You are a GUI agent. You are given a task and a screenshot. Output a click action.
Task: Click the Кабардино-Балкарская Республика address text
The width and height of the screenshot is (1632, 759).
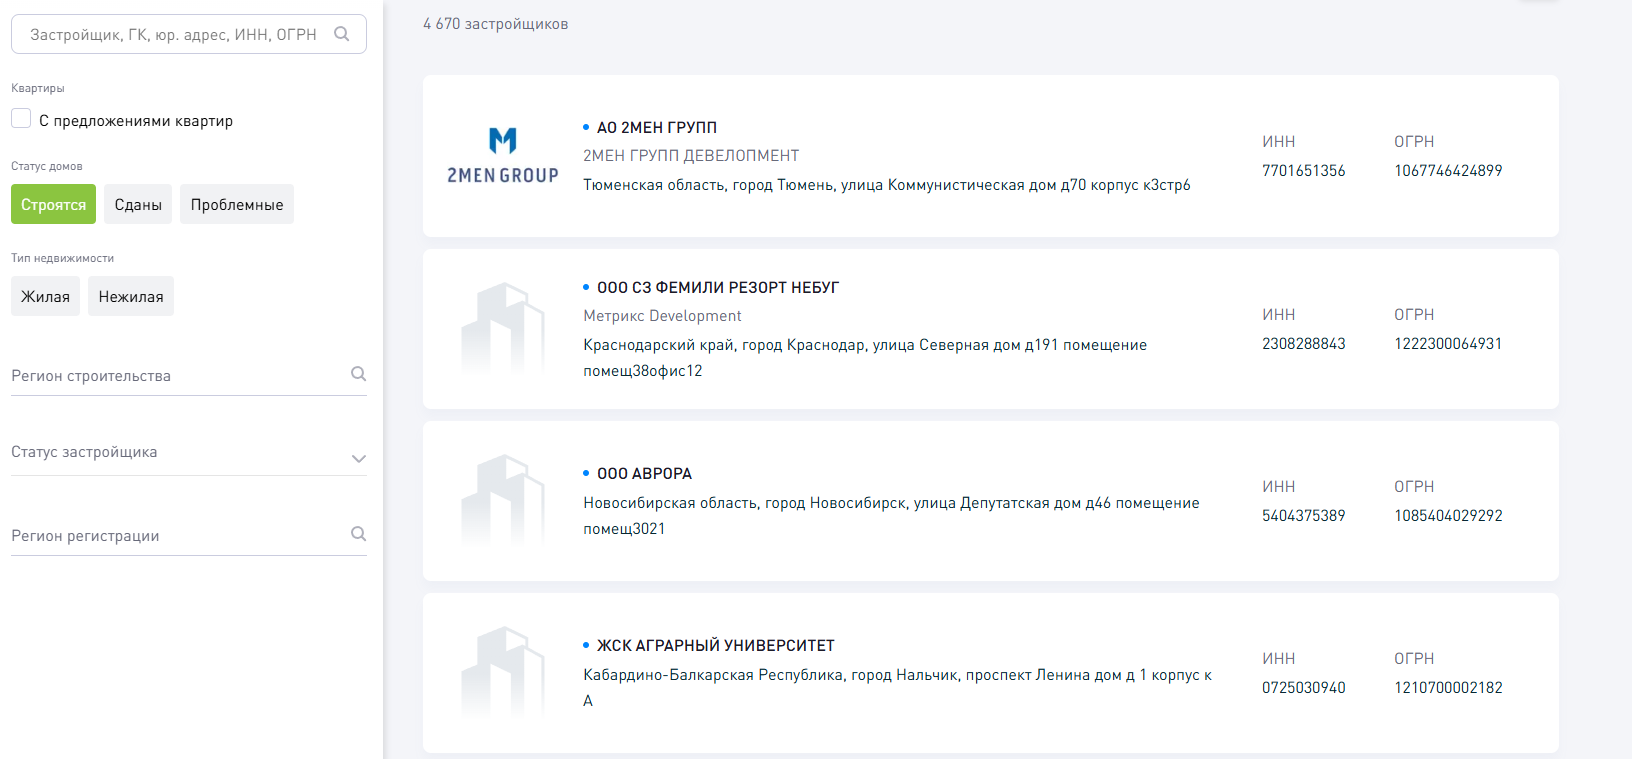coord(897,688)
